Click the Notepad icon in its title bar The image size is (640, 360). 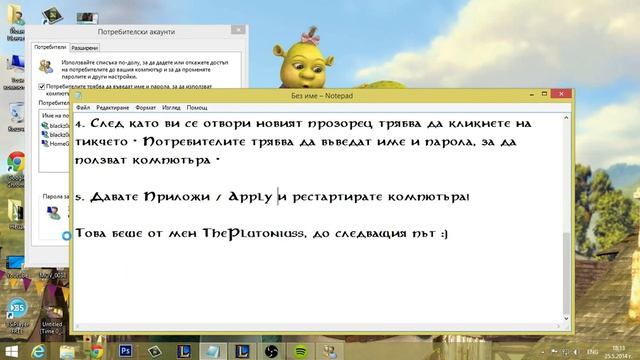(78, 96)
